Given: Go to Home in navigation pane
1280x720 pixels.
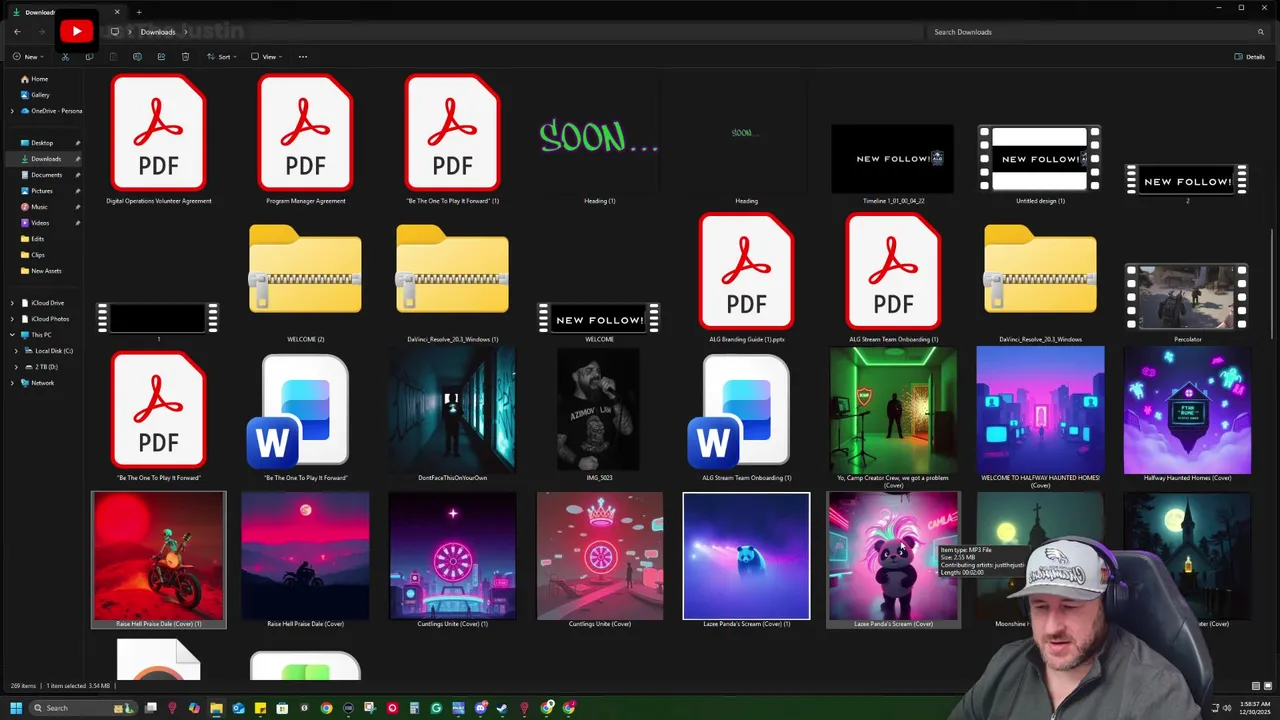Looking at the screenshot, I should point(39,79).
